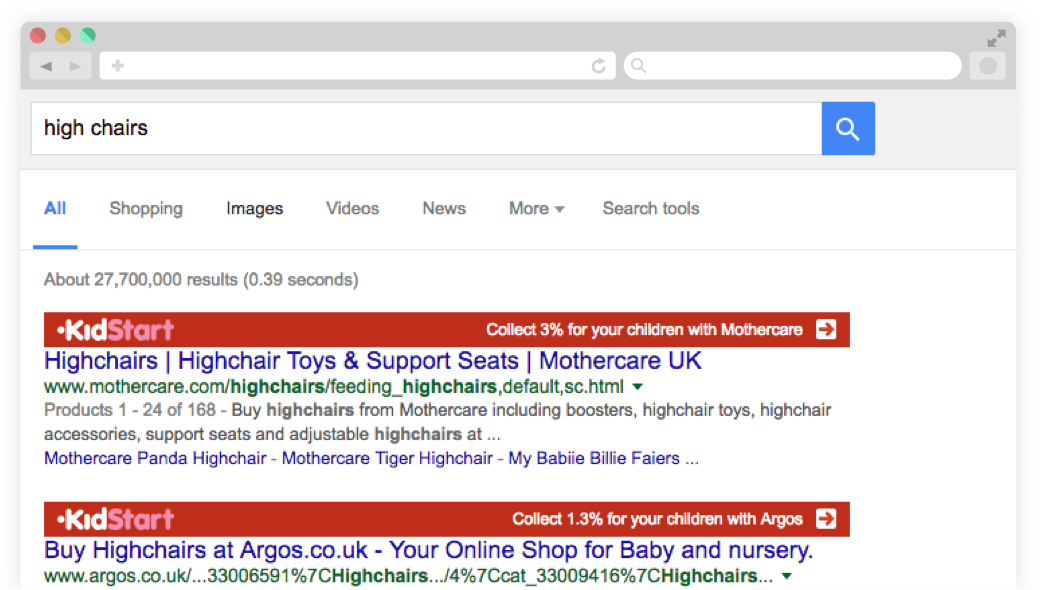1044x590 pixels.
Task: Open the Images tab
Action: pos(254,208)
